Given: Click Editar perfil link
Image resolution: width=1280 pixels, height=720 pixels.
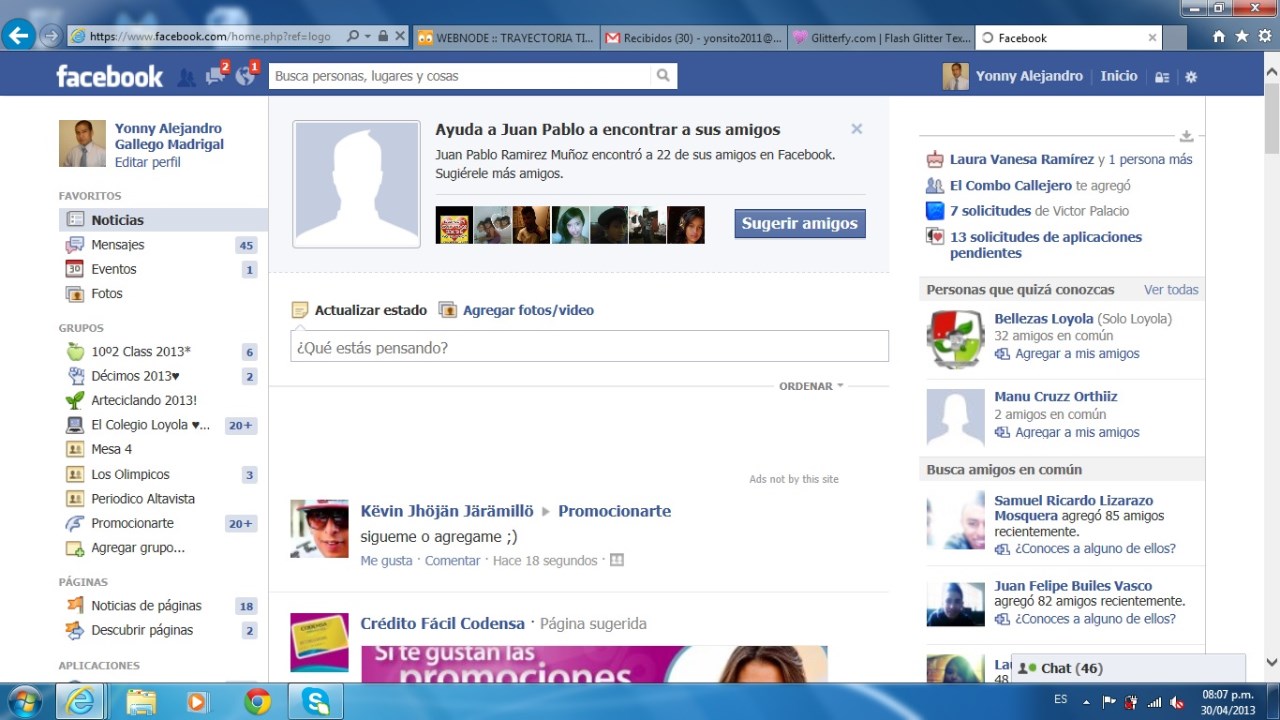Looking at the screenshot, I should (x=147, y=162).
